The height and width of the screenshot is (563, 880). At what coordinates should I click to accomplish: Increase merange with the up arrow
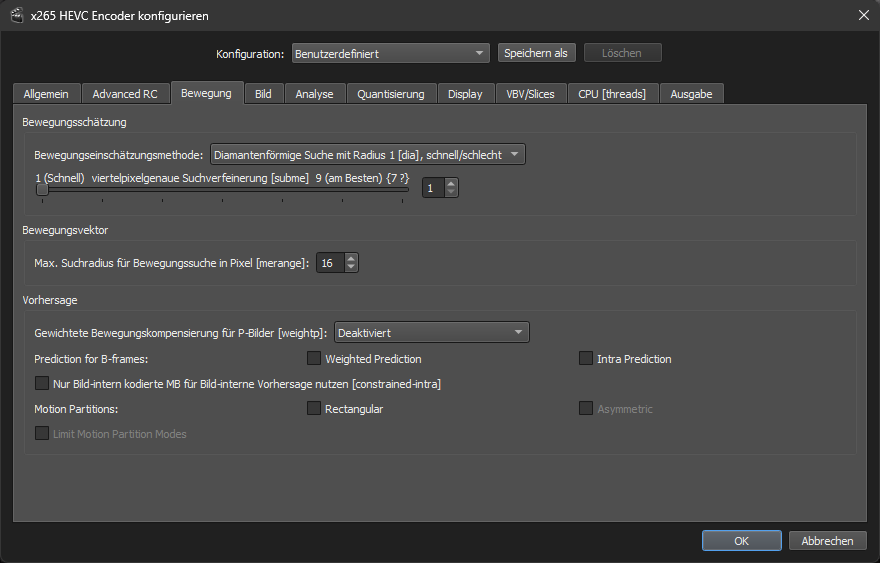[x=351, y=258]
